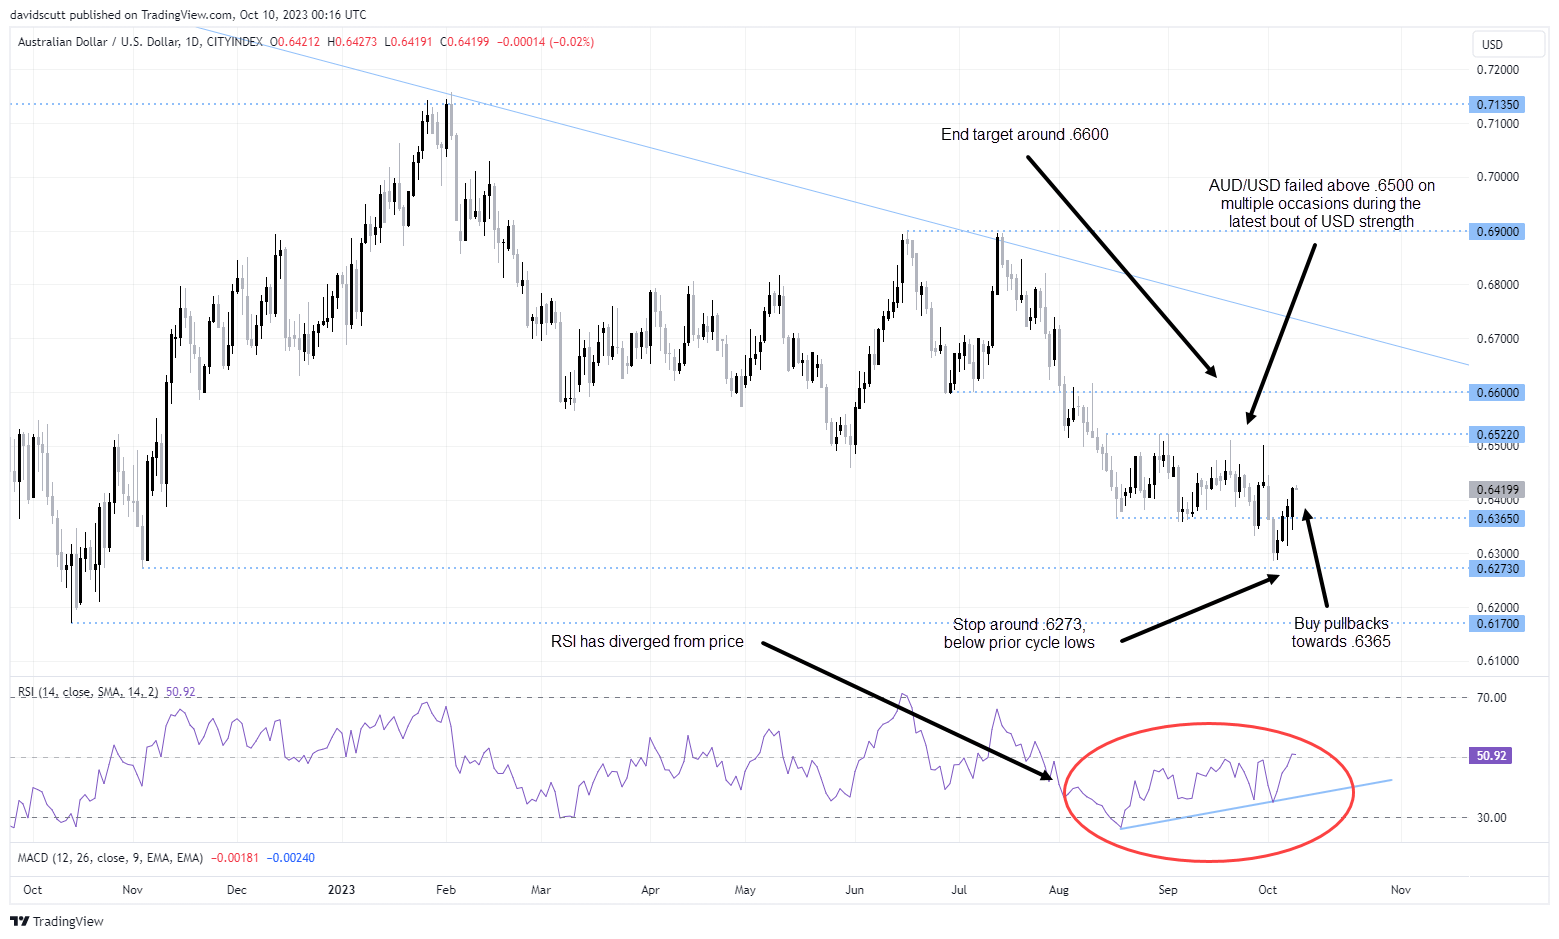This screenshot has height=939, width=1559.
Task: Select the 0.65220 price level label
Action: 1497,435
